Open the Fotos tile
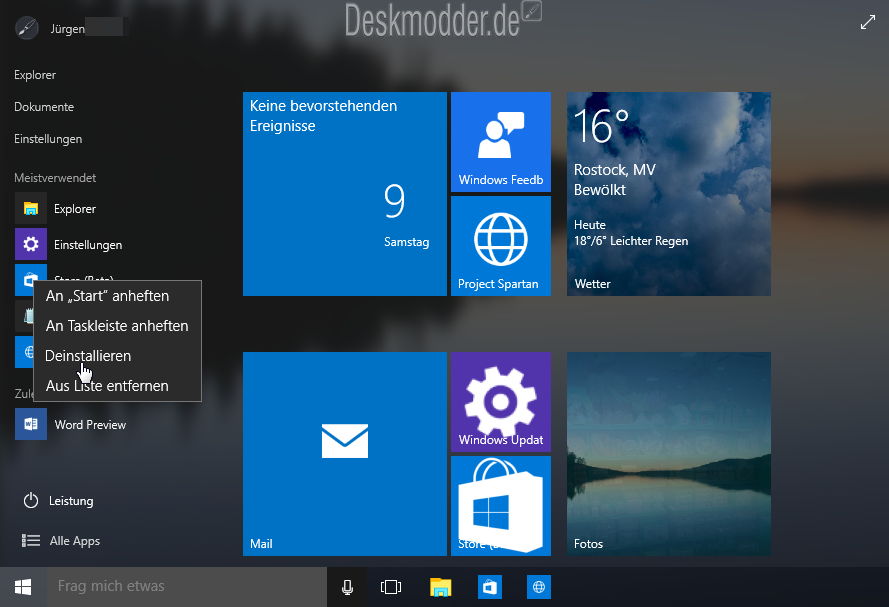Image resolution: width=889 pixels, height=607 pixels. point(668,454)
